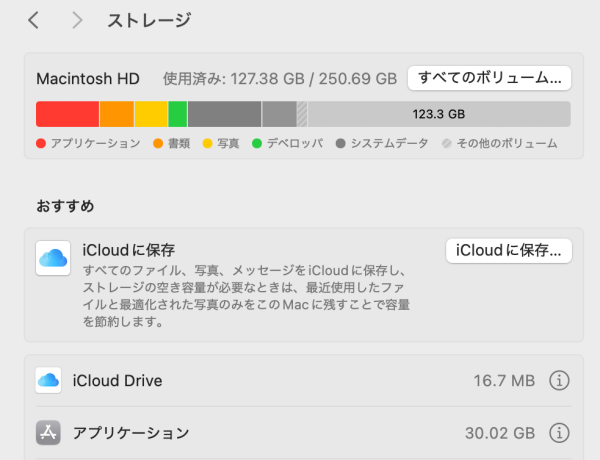This screenshot has width=600, height=460.
Task: Open info for アプリケーション row
Action: 560,433
